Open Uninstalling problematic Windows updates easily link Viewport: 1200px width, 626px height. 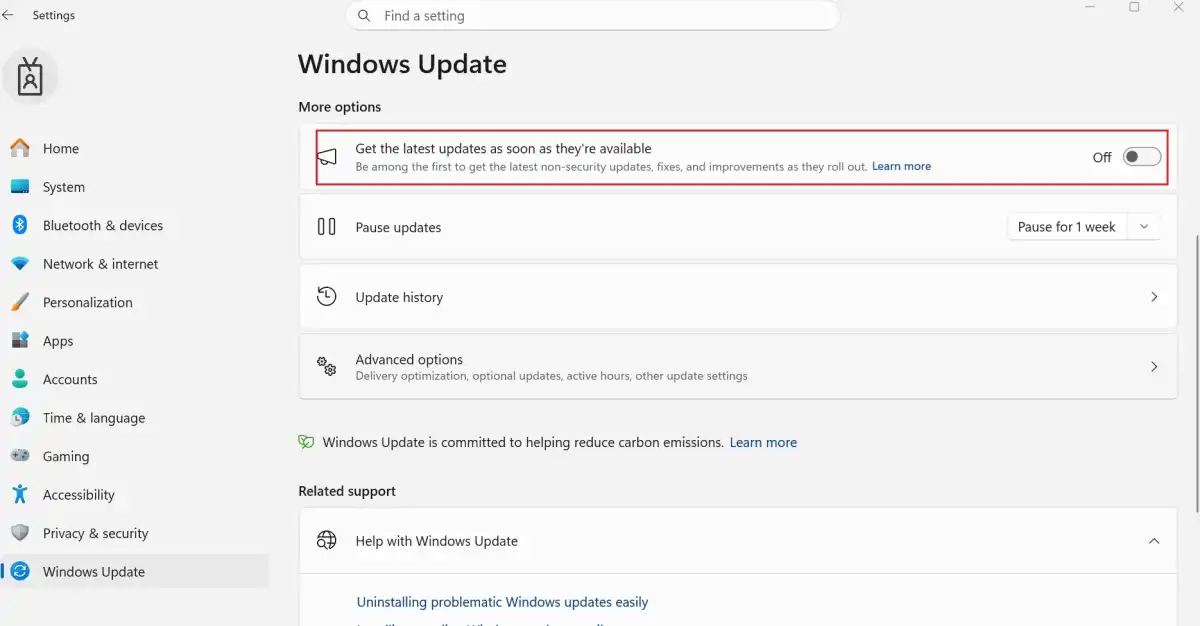(502, 602)
